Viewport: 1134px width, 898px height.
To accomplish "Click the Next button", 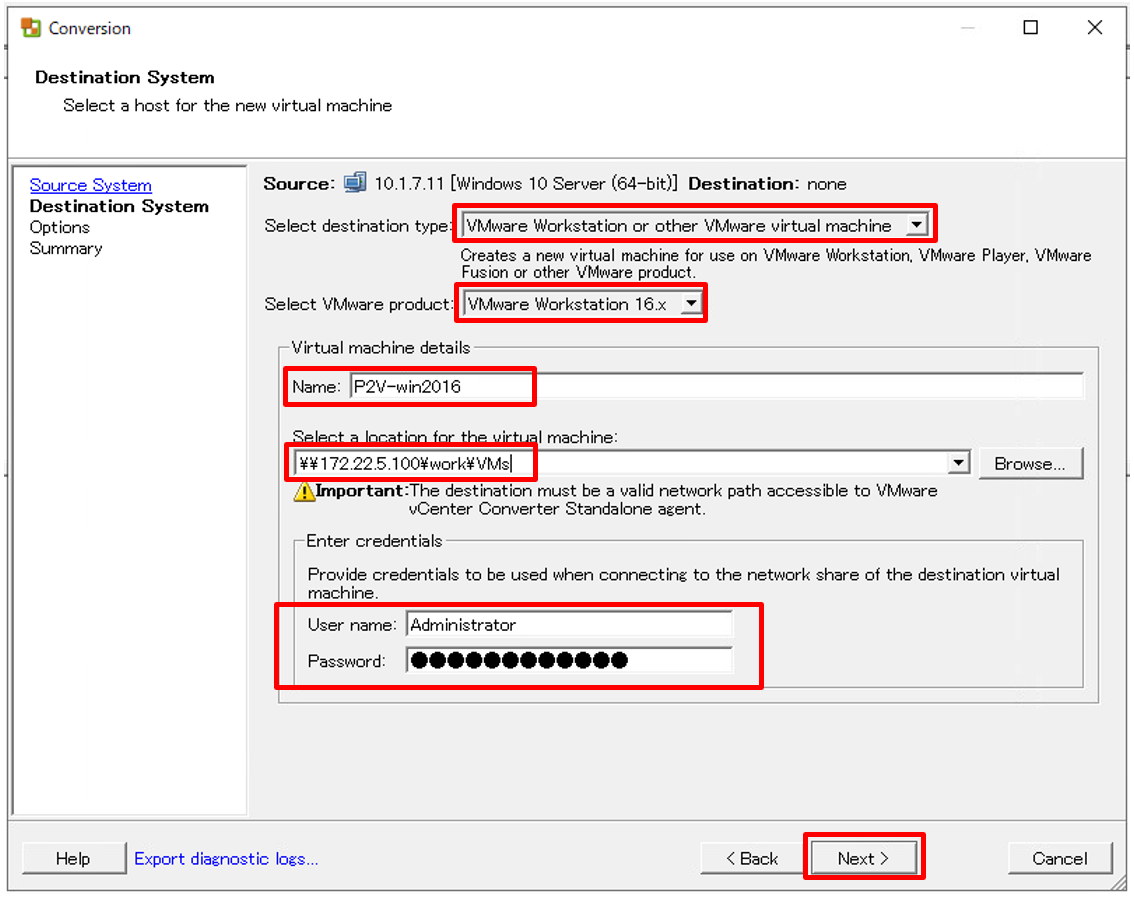I will click(x=864, y=858).
